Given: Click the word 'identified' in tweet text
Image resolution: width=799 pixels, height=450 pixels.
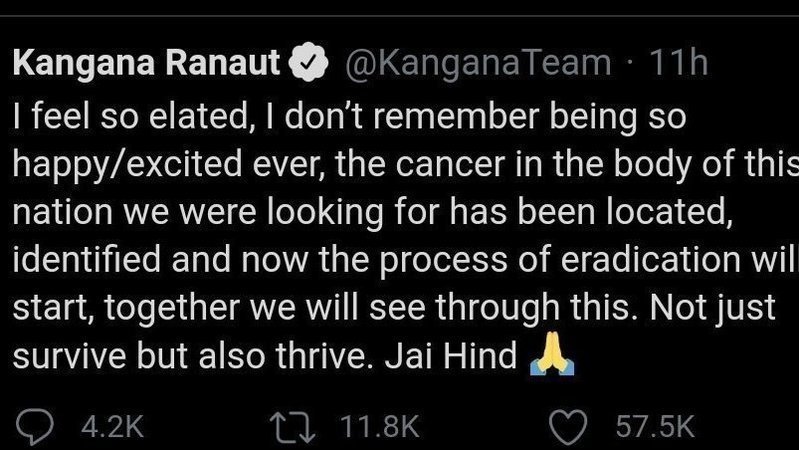Looking at the screenshot, I should [87, 259].
